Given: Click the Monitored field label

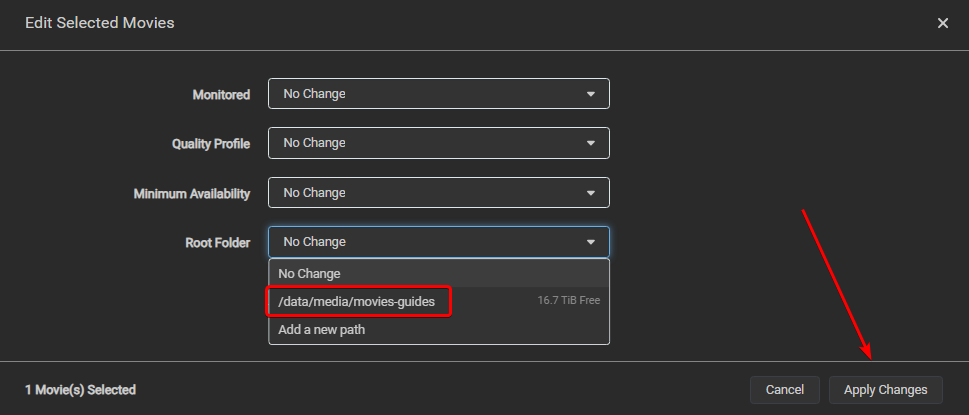Looking at the screenshot, I should 221,95.
